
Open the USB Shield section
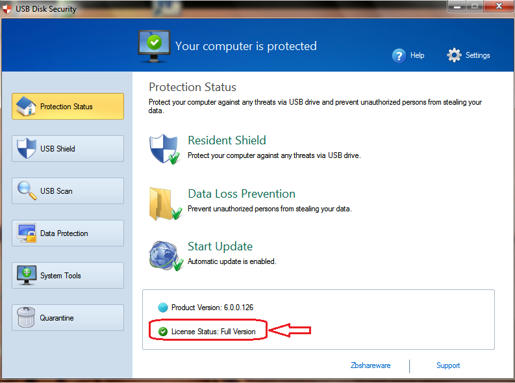pyautogui.click(x=68, y=149)
